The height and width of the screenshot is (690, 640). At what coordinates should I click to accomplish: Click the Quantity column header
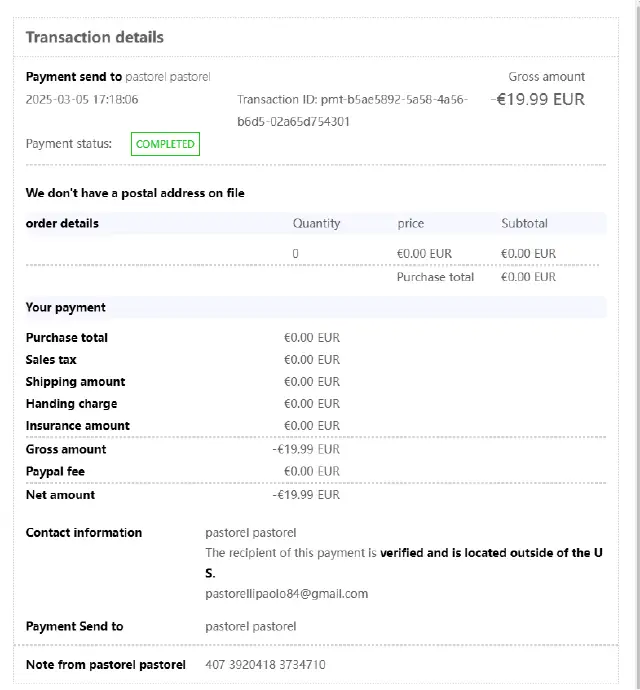[x=316, y=223]
